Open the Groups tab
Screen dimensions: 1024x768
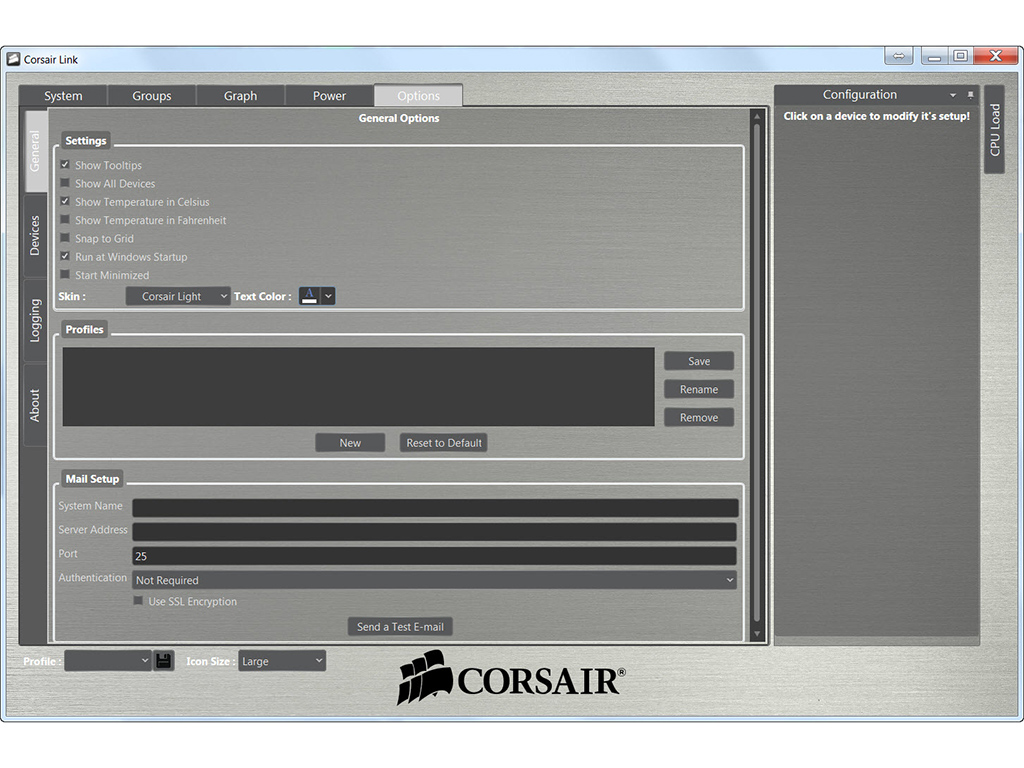pos(152,96)
